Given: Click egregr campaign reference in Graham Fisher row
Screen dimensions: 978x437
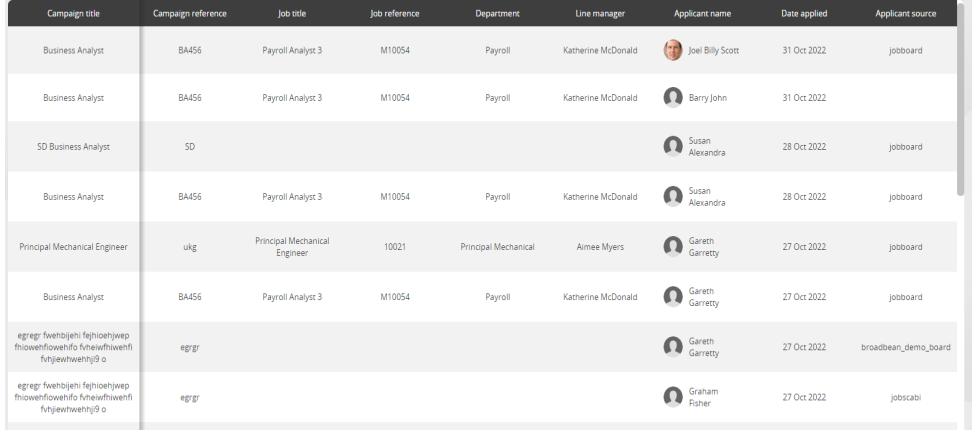Looking at the screenshot, I should (x=190, y=397).
